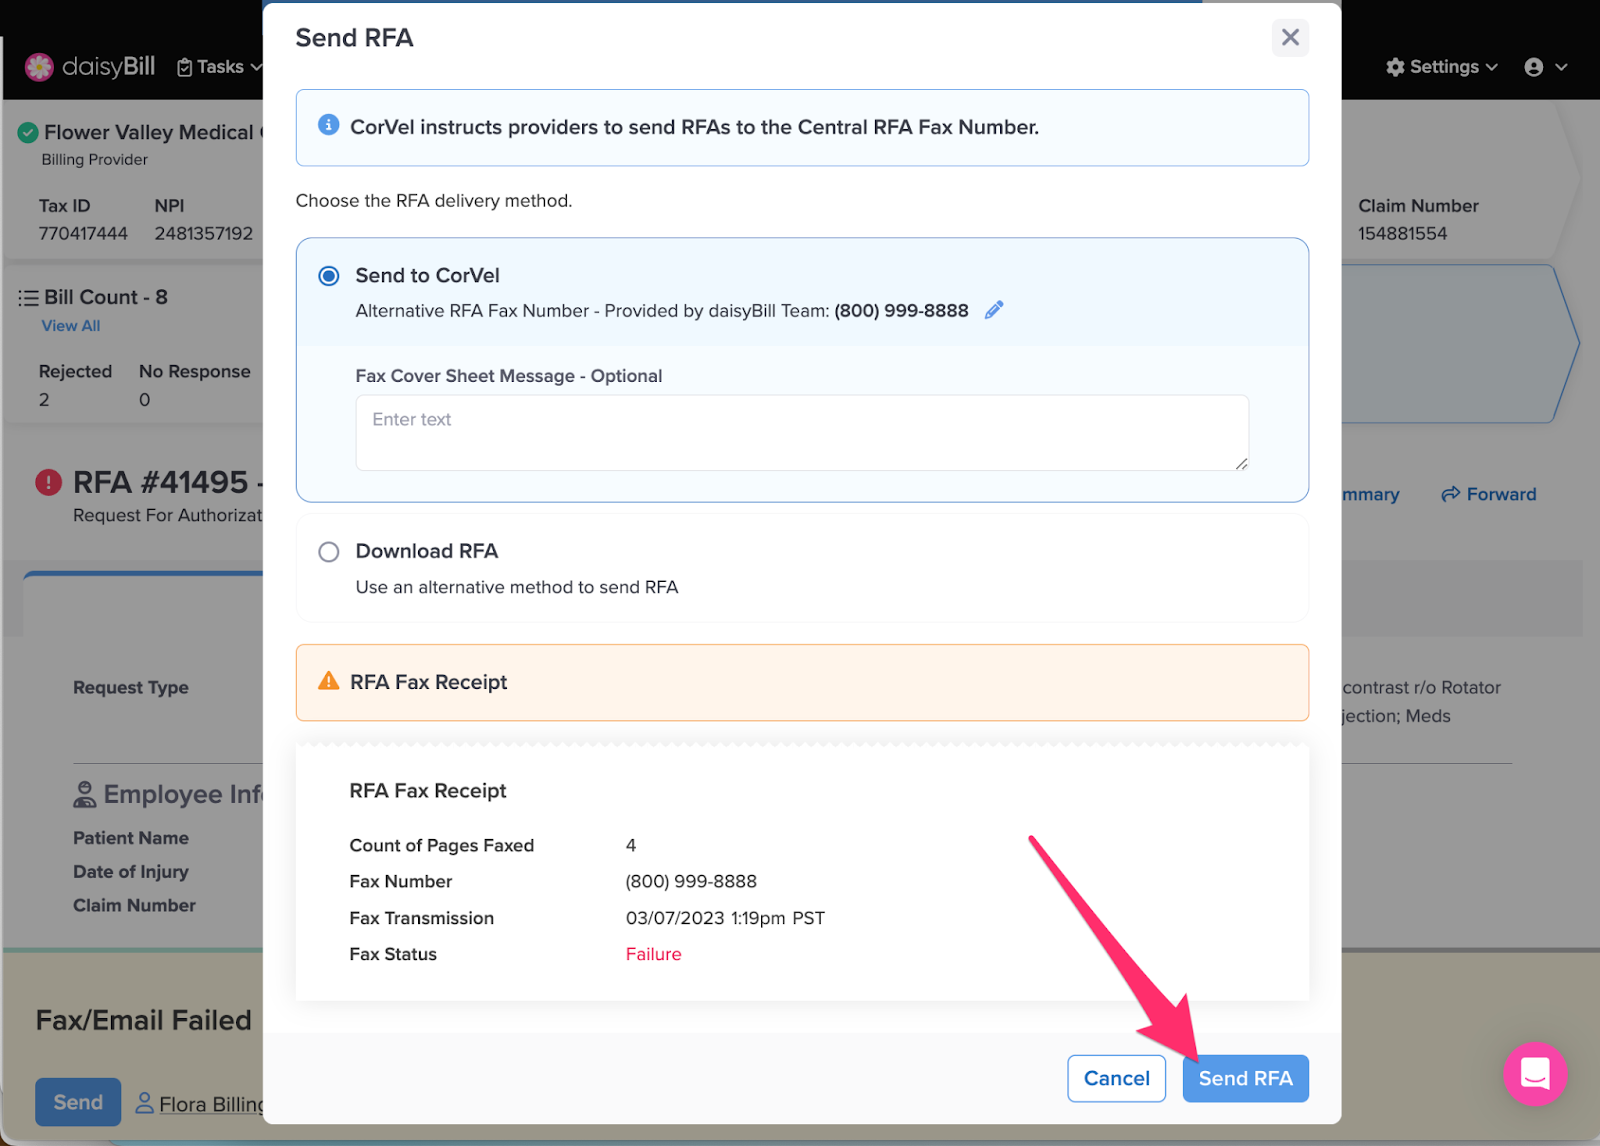Open the Flora Billing user link

pyautogui.click(x=211, y=1104)
